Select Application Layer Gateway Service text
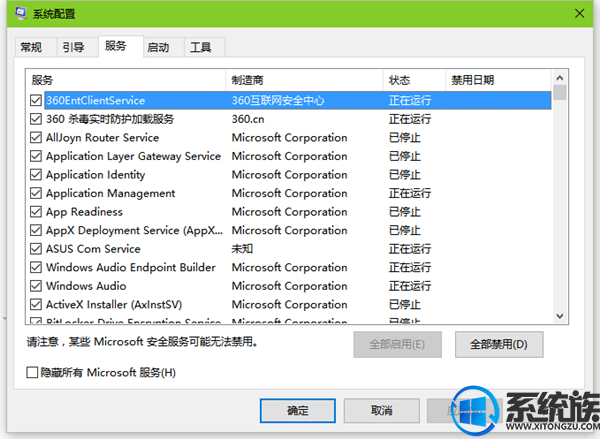This screenshot has height=439, width=600. pos(133,156)
